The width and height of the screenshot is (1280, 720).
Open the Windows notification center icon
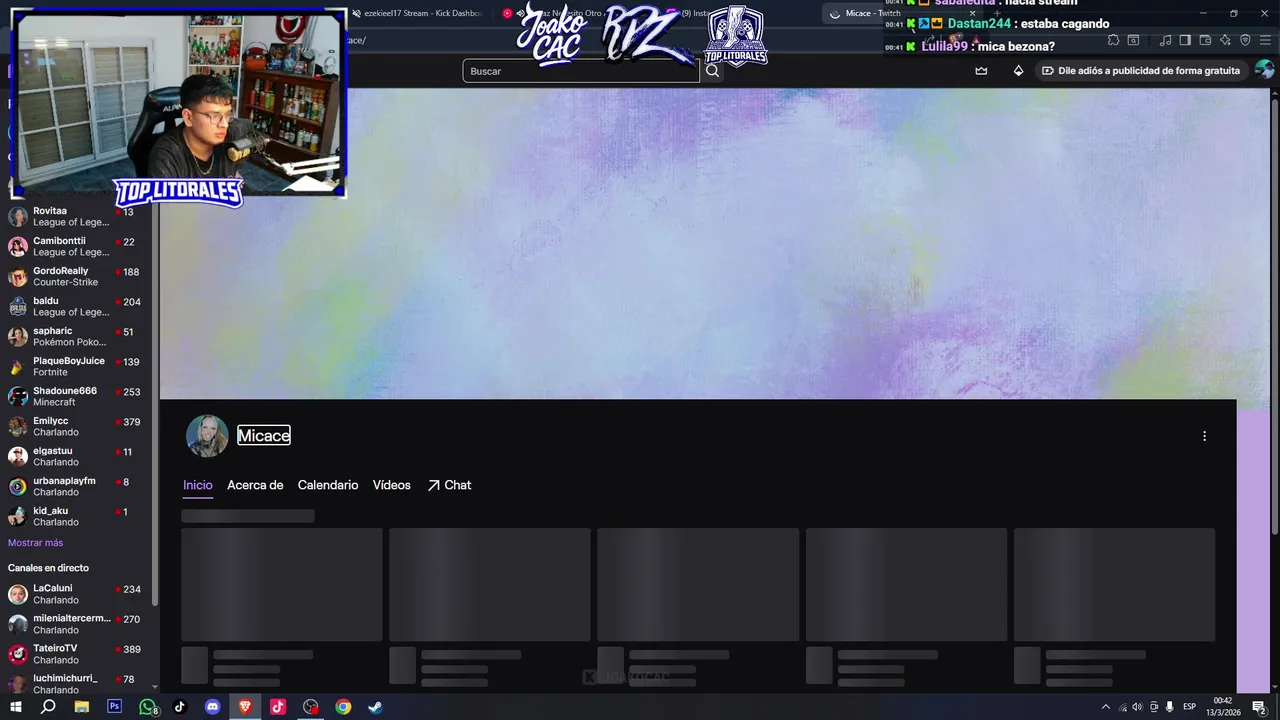tap(1259, 707)
